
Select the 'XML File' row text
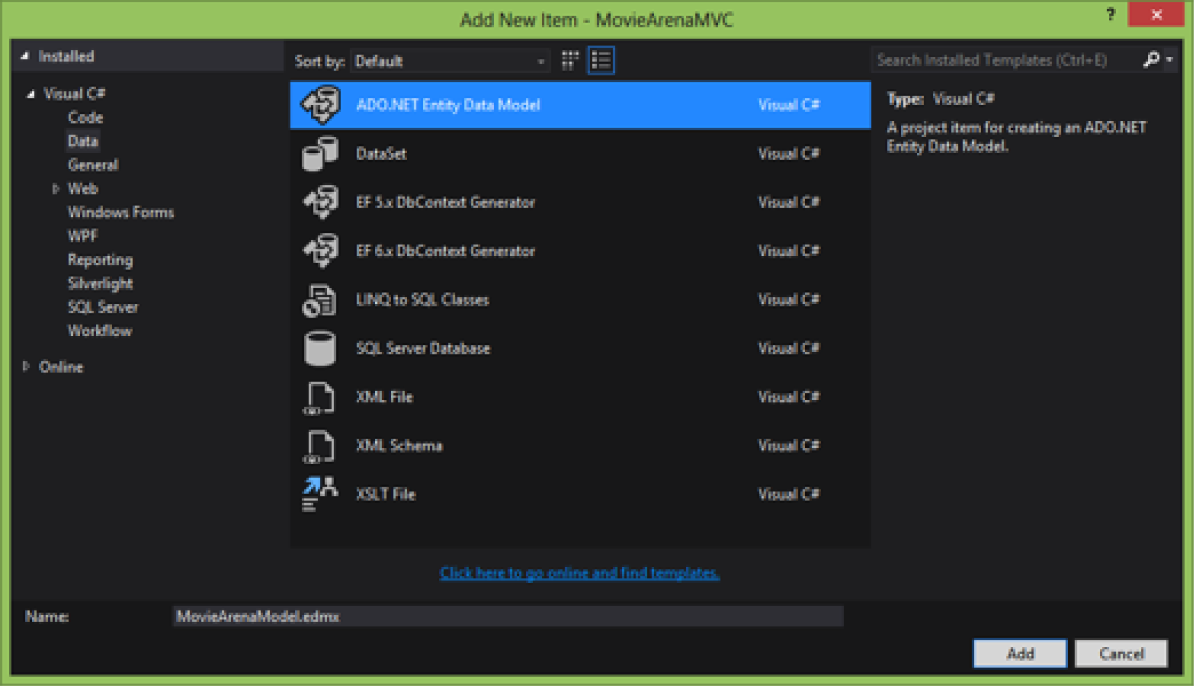point(384,397)
